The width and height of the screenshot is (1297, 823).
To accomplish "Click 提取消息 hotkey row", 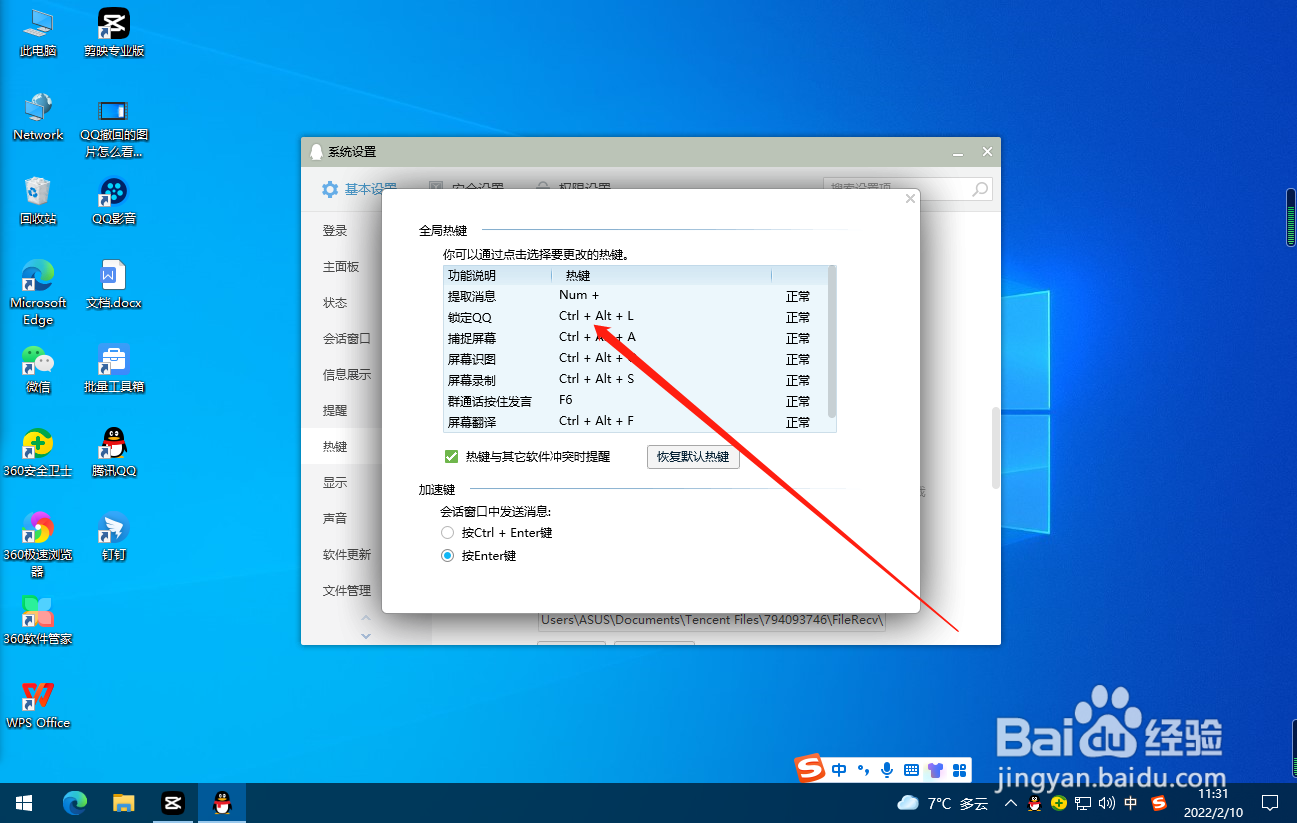I will click(636, 296).
